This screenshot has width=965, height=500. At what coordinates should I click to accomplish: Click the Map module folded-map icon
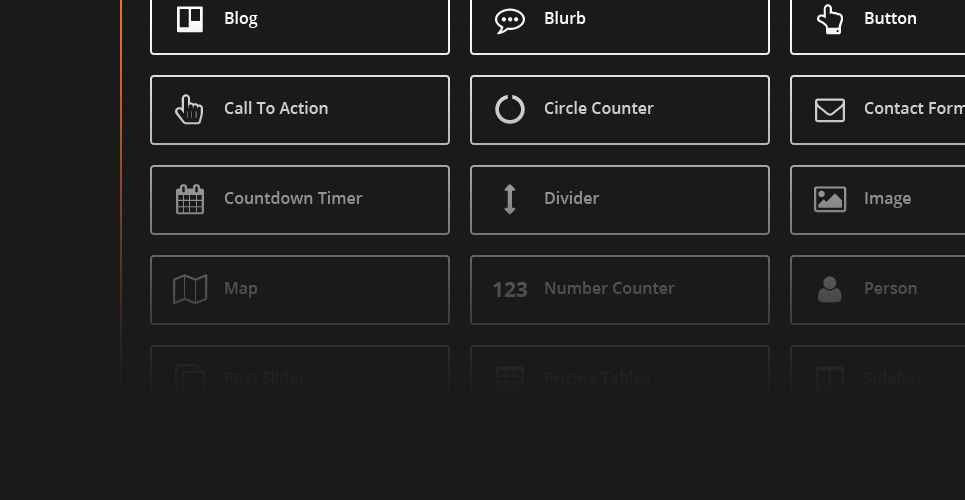coord(190,289)
